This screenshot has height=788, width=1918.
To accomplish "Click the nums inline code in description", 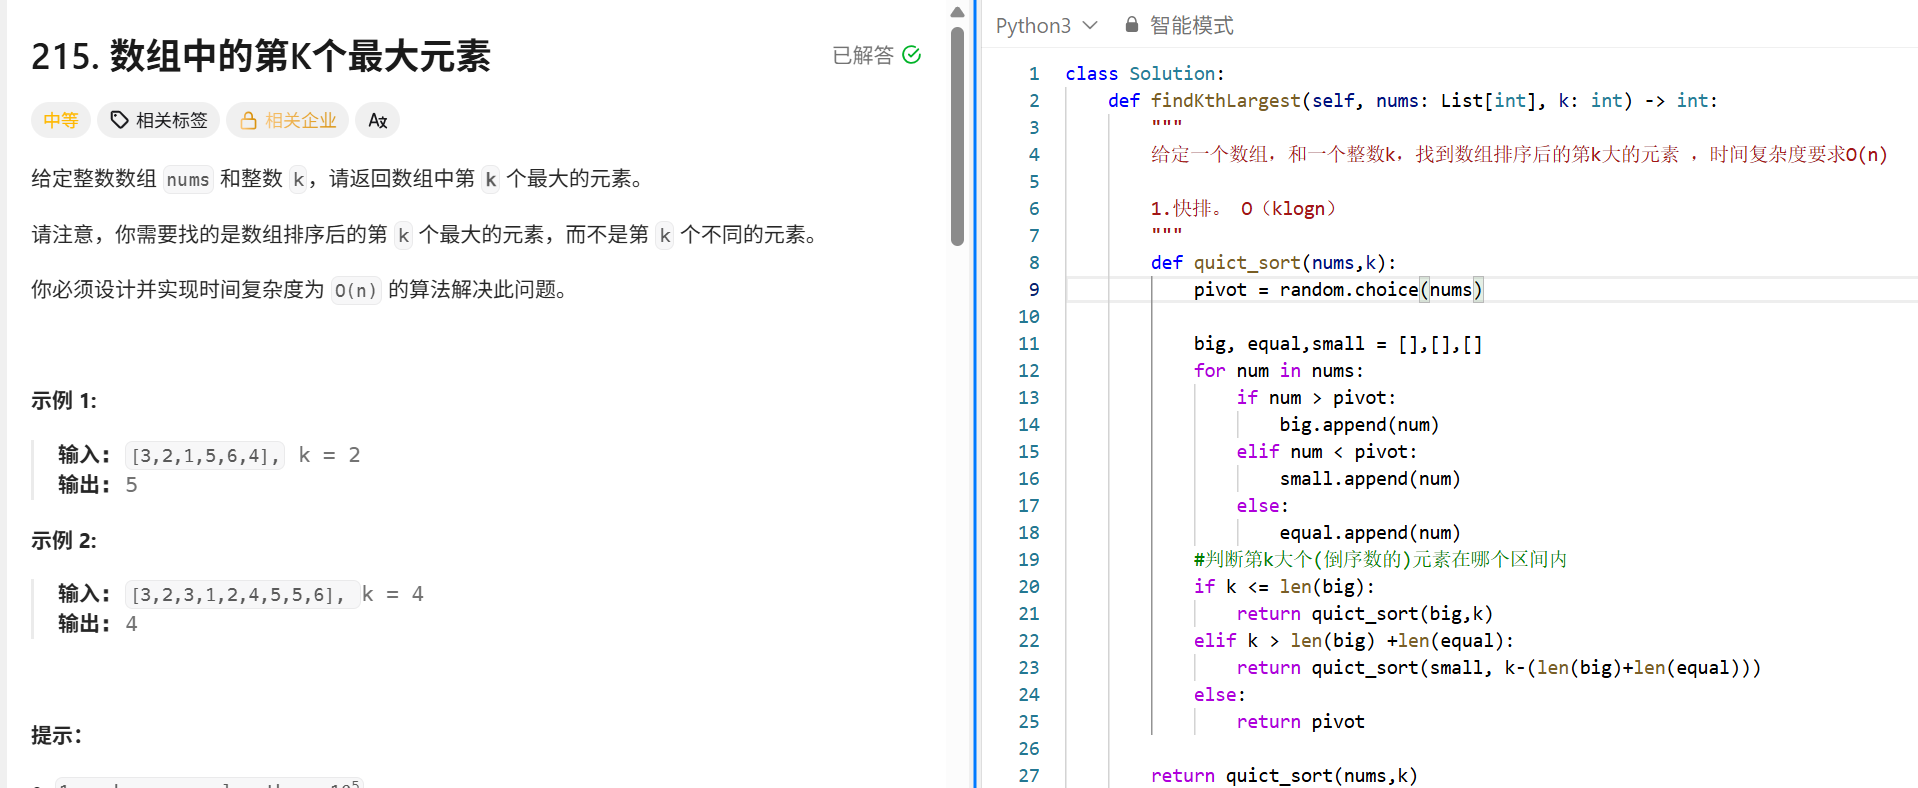I will 188,179.
